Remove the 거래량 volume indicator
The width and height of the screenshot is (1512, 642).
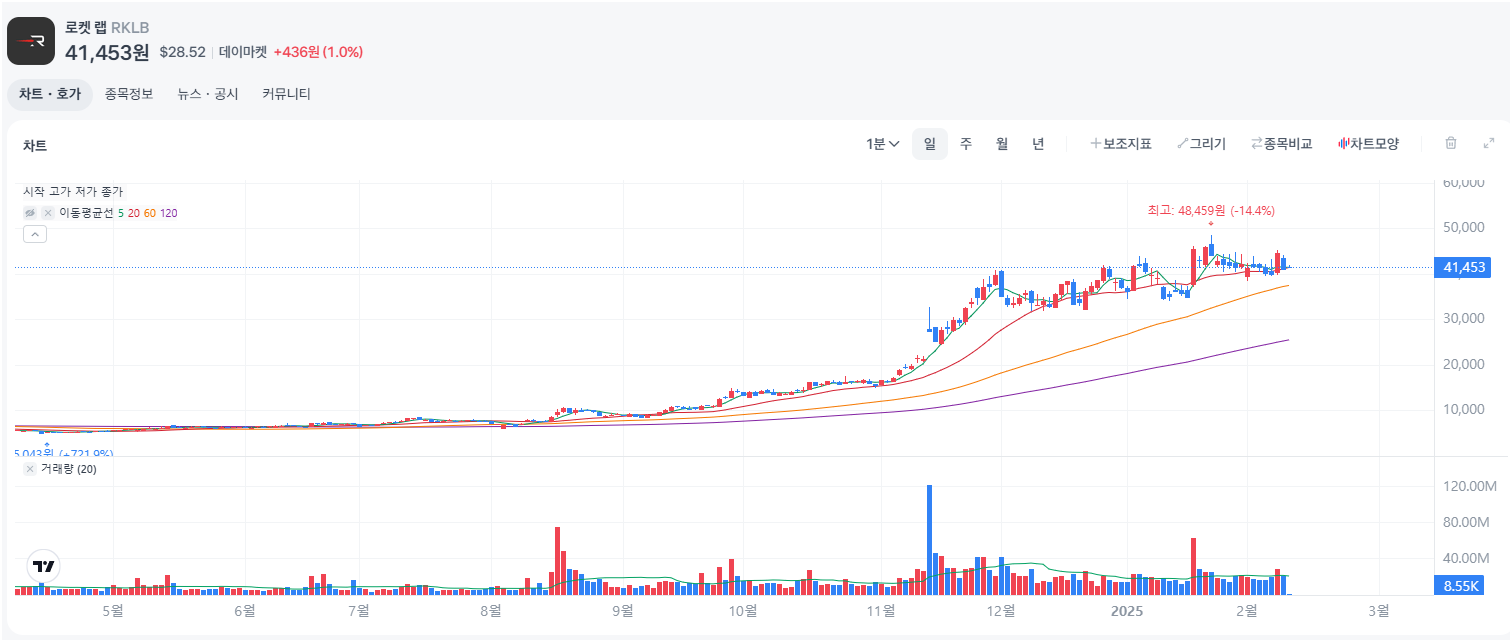tap(29, 469)
